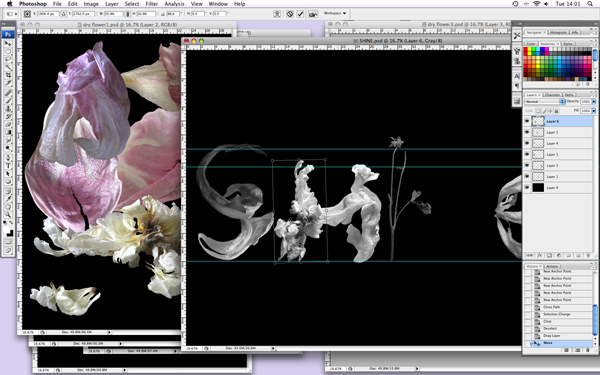Image resolution: width=600 pixels, height=375 pixels.
Task: Open dry flower1.psd status bar arrow
Action: coord(109,333)
